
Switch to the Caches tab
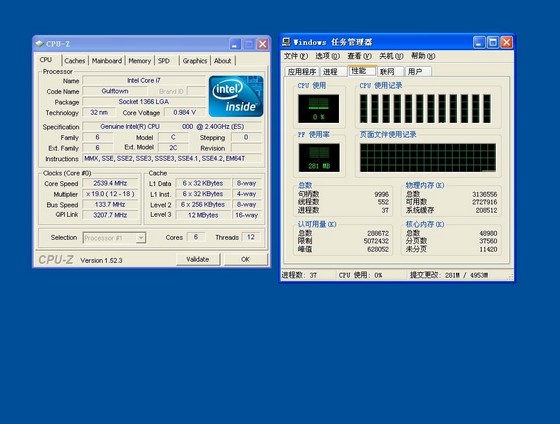[75, 61]
